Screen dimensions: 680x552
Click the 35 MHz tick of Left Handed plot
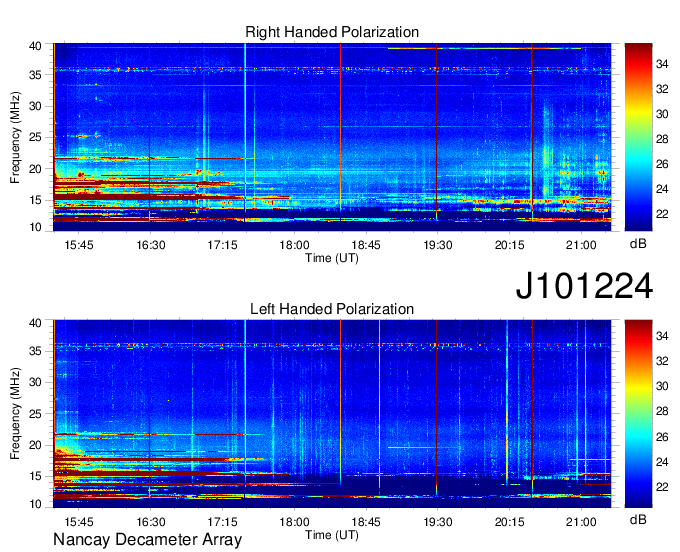pos(36,351)
